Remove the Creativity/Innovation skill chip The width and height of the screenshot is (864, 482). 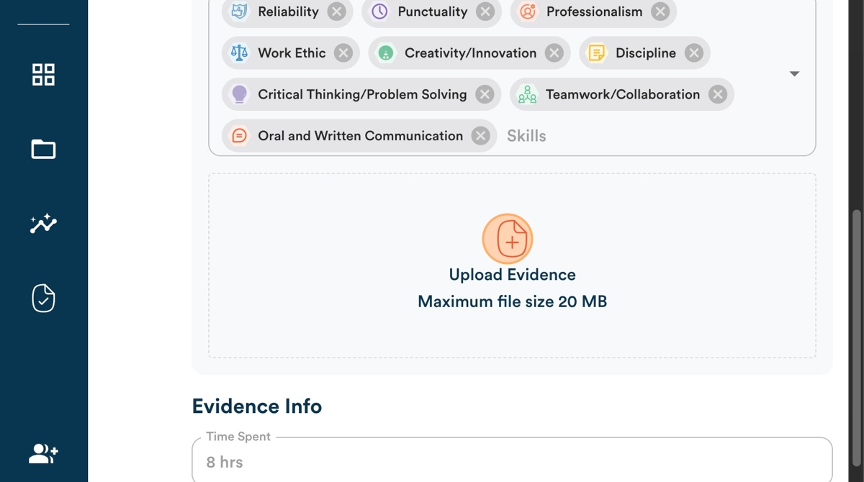pos(554,53)
